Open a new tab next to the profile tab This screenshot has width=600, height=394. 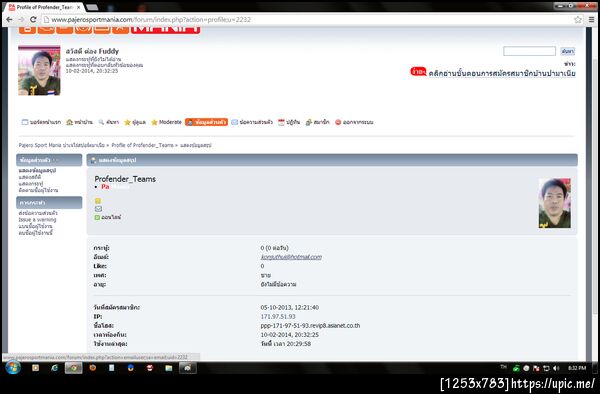click(x=92, y=7)
